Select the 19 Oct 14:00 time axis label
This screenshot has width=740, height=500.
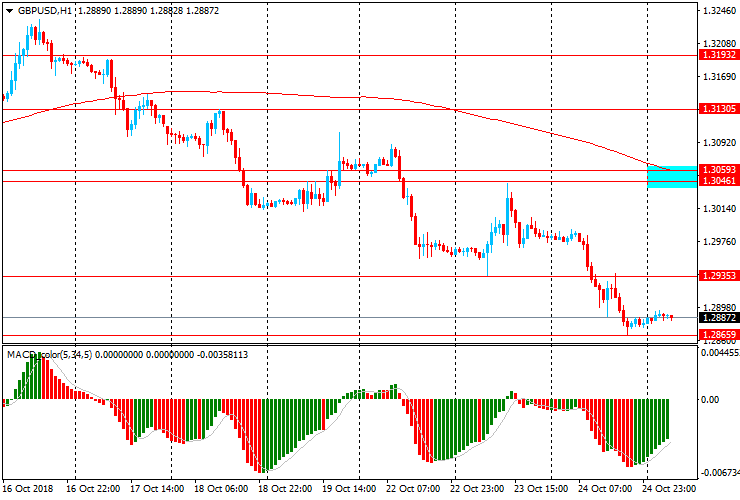tap(349, 489)
